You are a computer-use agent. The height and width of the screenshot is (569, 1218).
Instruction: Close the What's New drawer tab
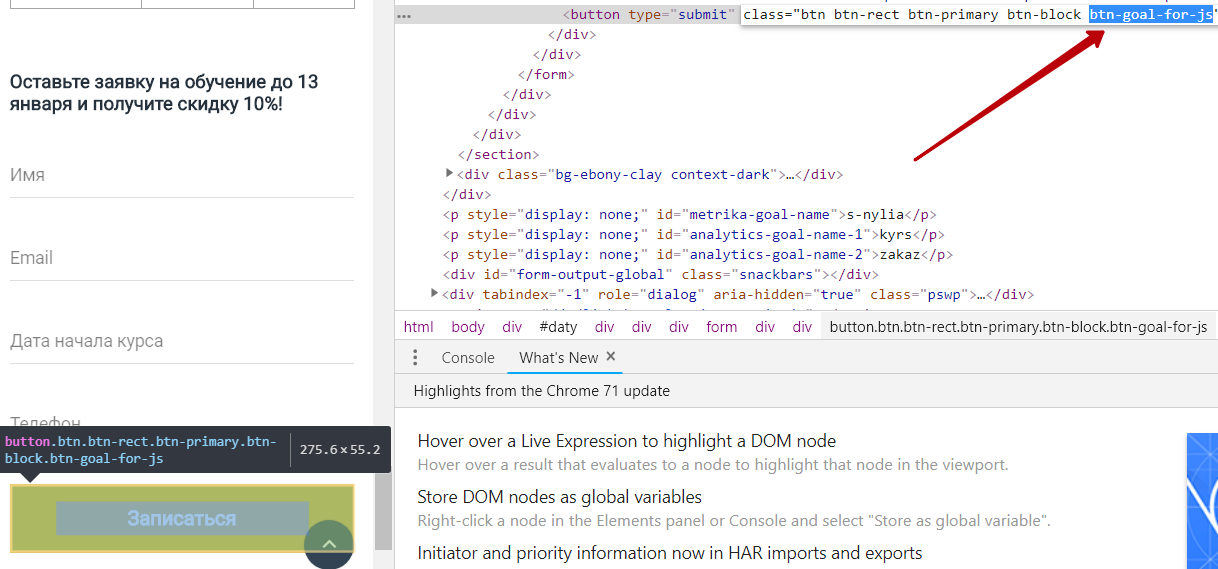click(611, 357)
